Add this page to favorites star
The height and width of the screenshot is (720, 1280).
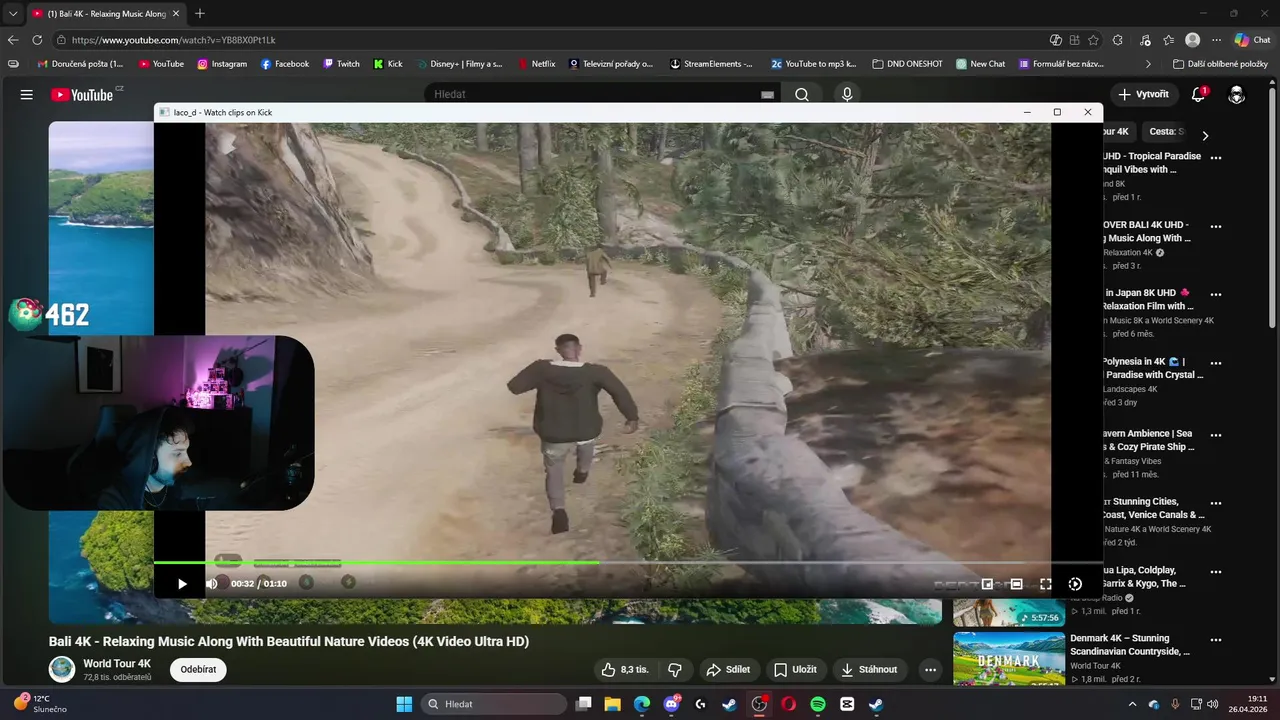(1093, 40)
